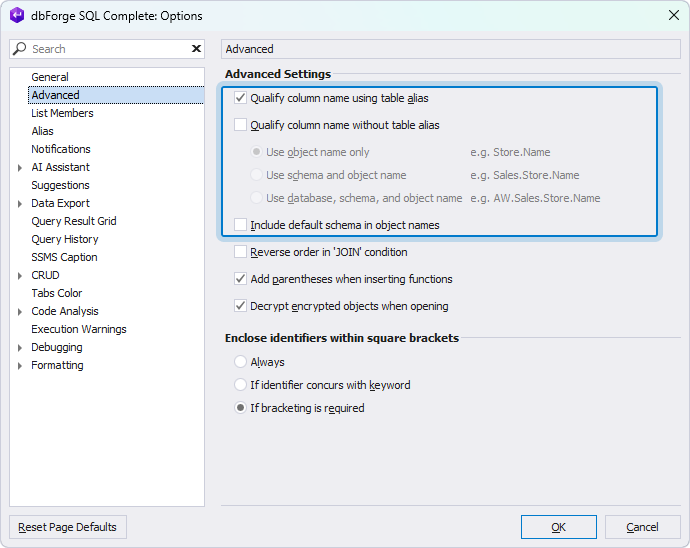Dismiss the dialog with Cancel
The width and height of the screenshot is (690, 548).
642,527
